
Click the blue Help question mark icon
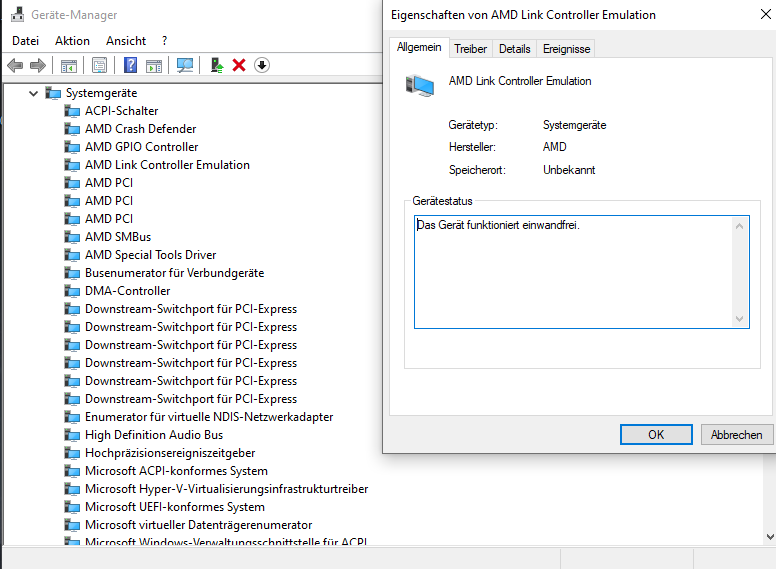131,65
